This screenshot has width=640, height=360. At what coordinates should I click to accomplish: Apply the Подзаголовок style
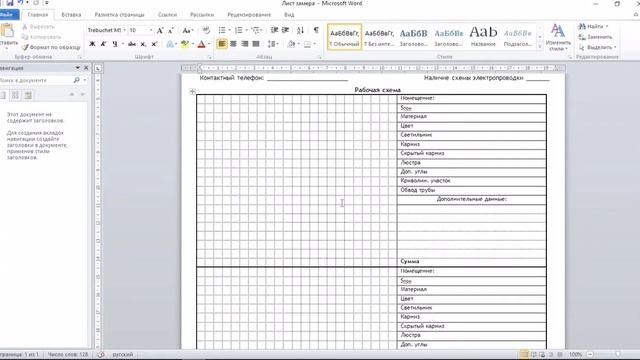click(518, 37)
